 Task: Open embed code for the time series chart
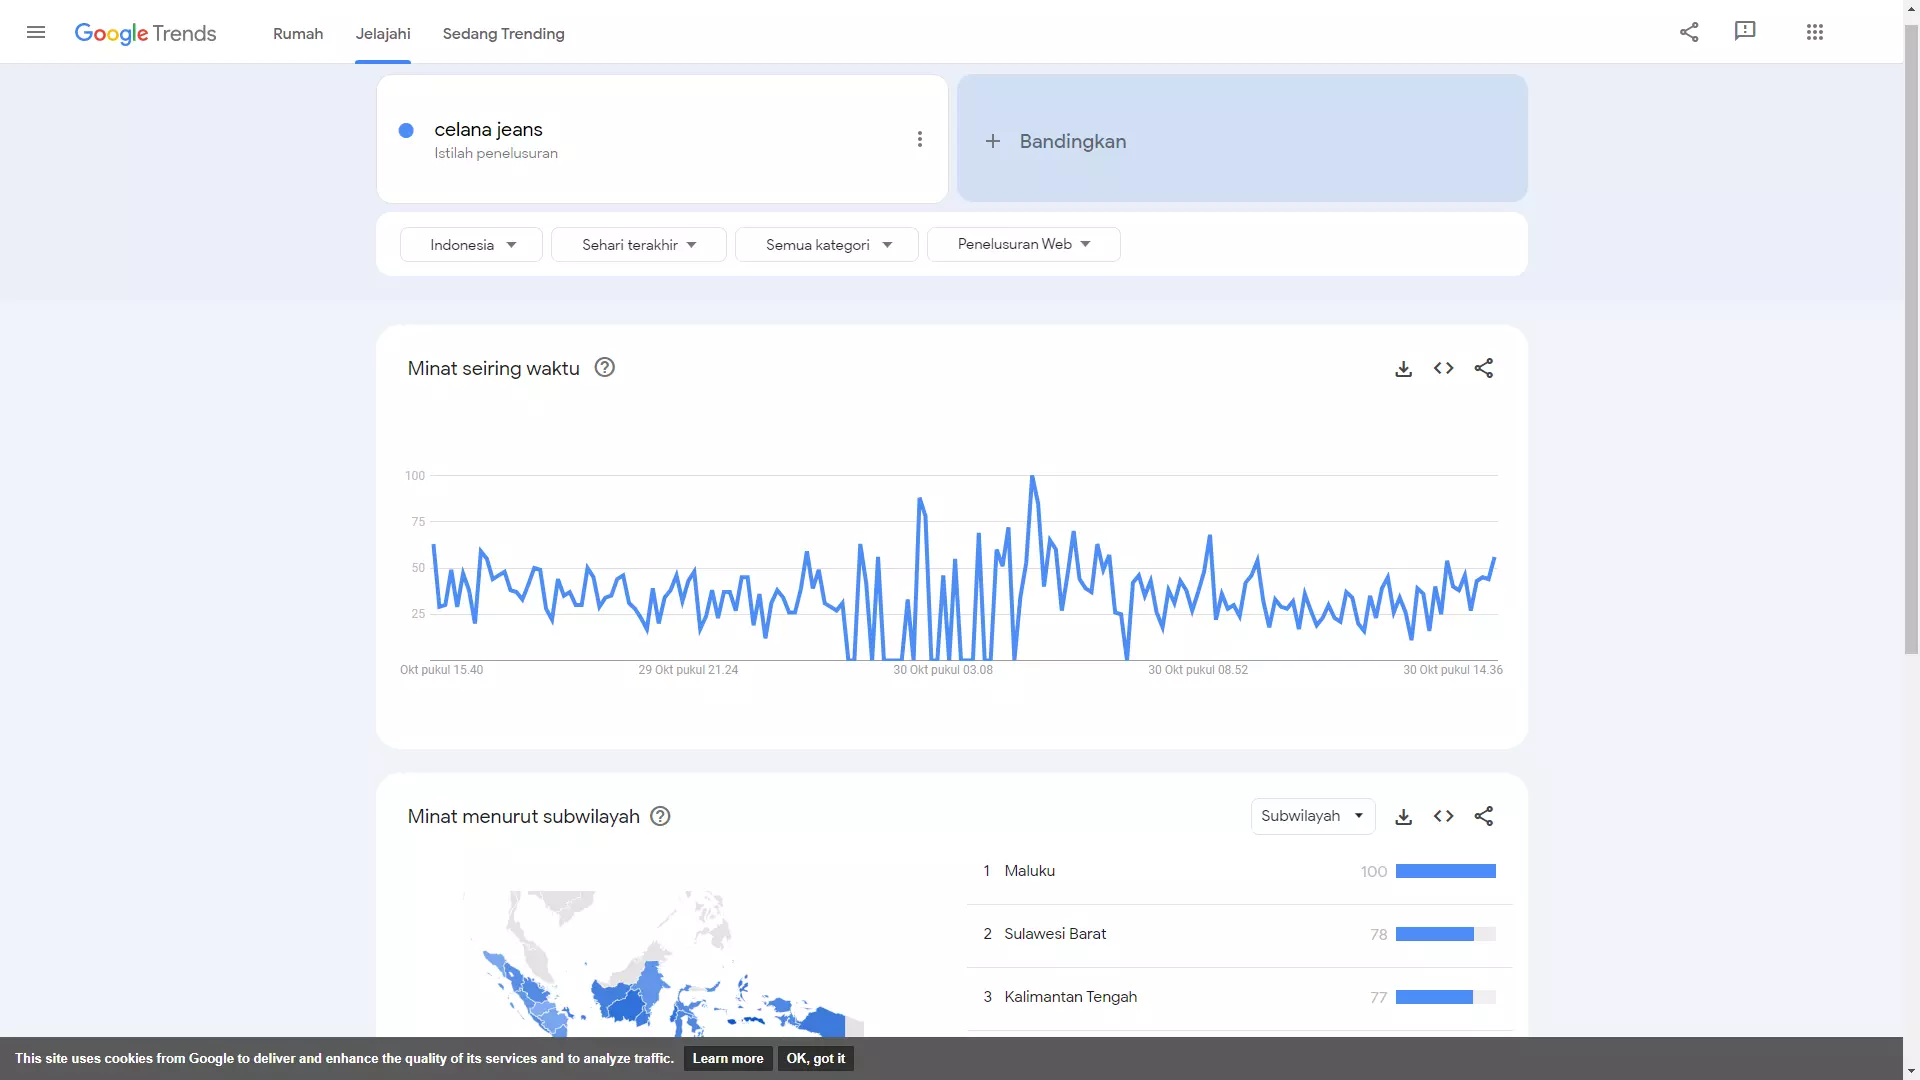[x=1444, y=368]
